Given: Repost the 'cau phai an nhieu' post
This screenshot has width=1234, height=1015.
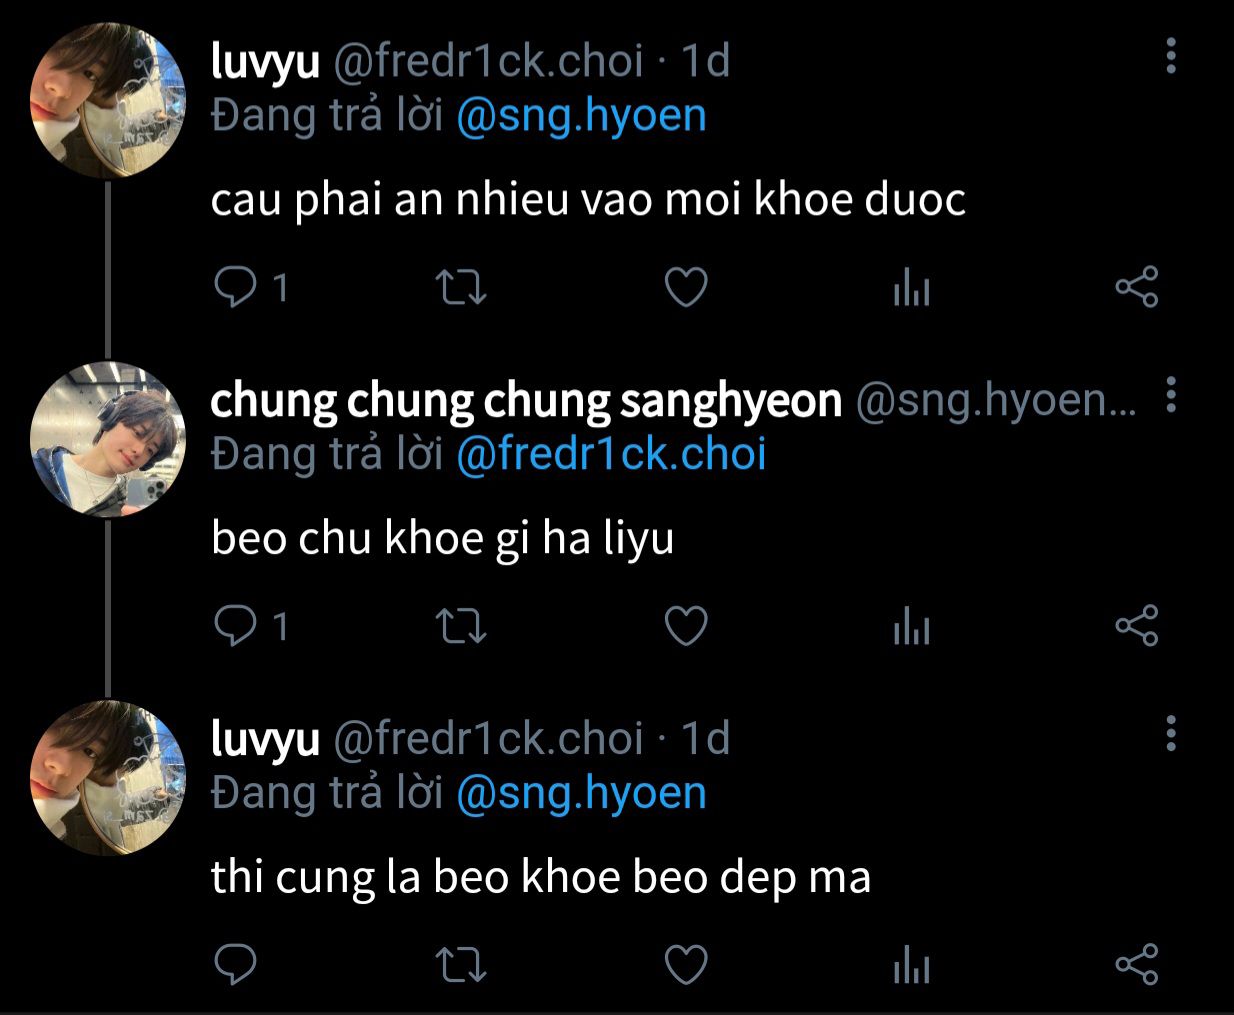Looking at the screenshot, I should pos(462,288).
